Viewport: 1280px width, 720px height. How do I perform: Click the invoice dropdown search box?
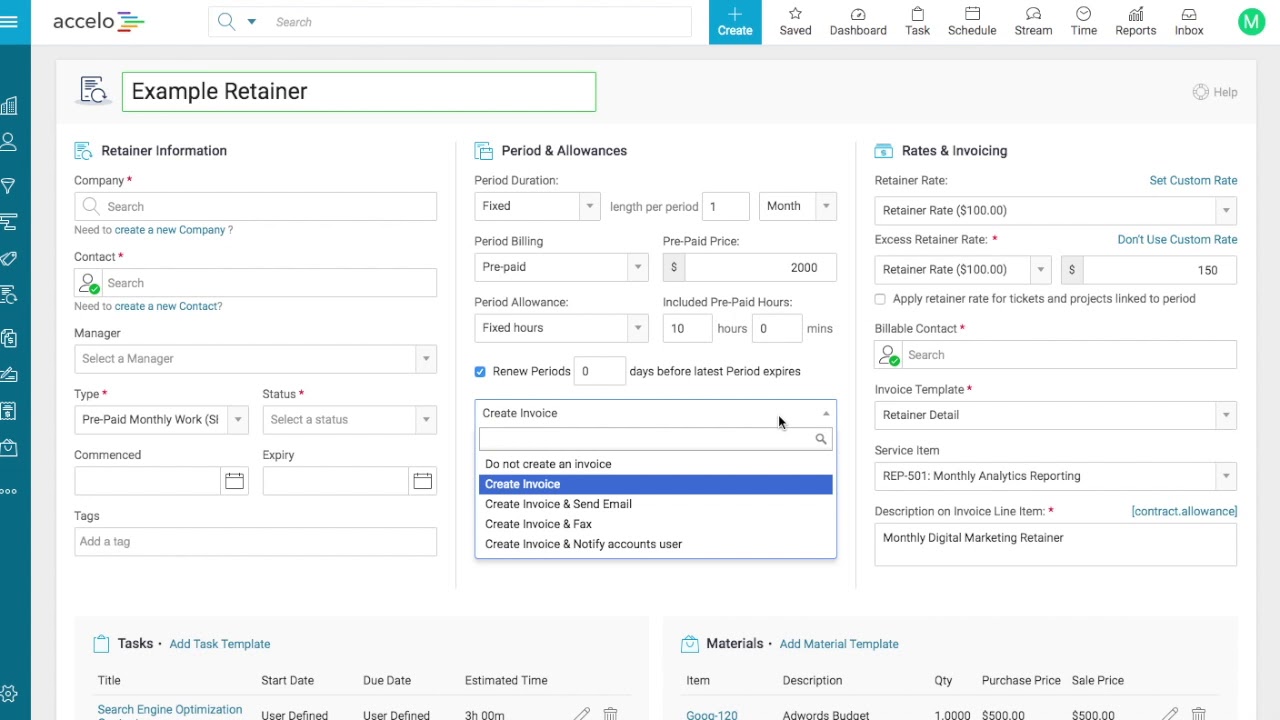(x=655, y=439)
